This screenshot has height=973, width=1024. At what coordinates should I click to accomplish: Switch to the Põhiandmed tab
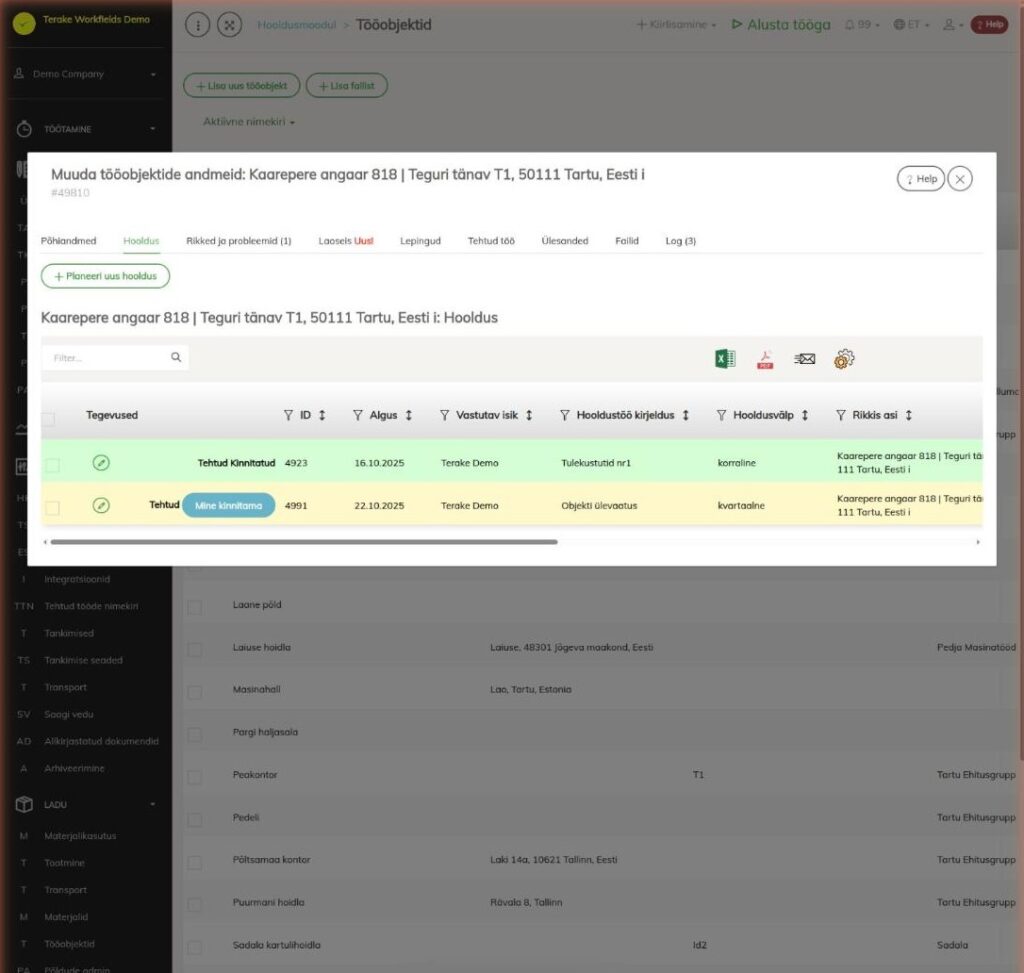(x=69, y=241)
